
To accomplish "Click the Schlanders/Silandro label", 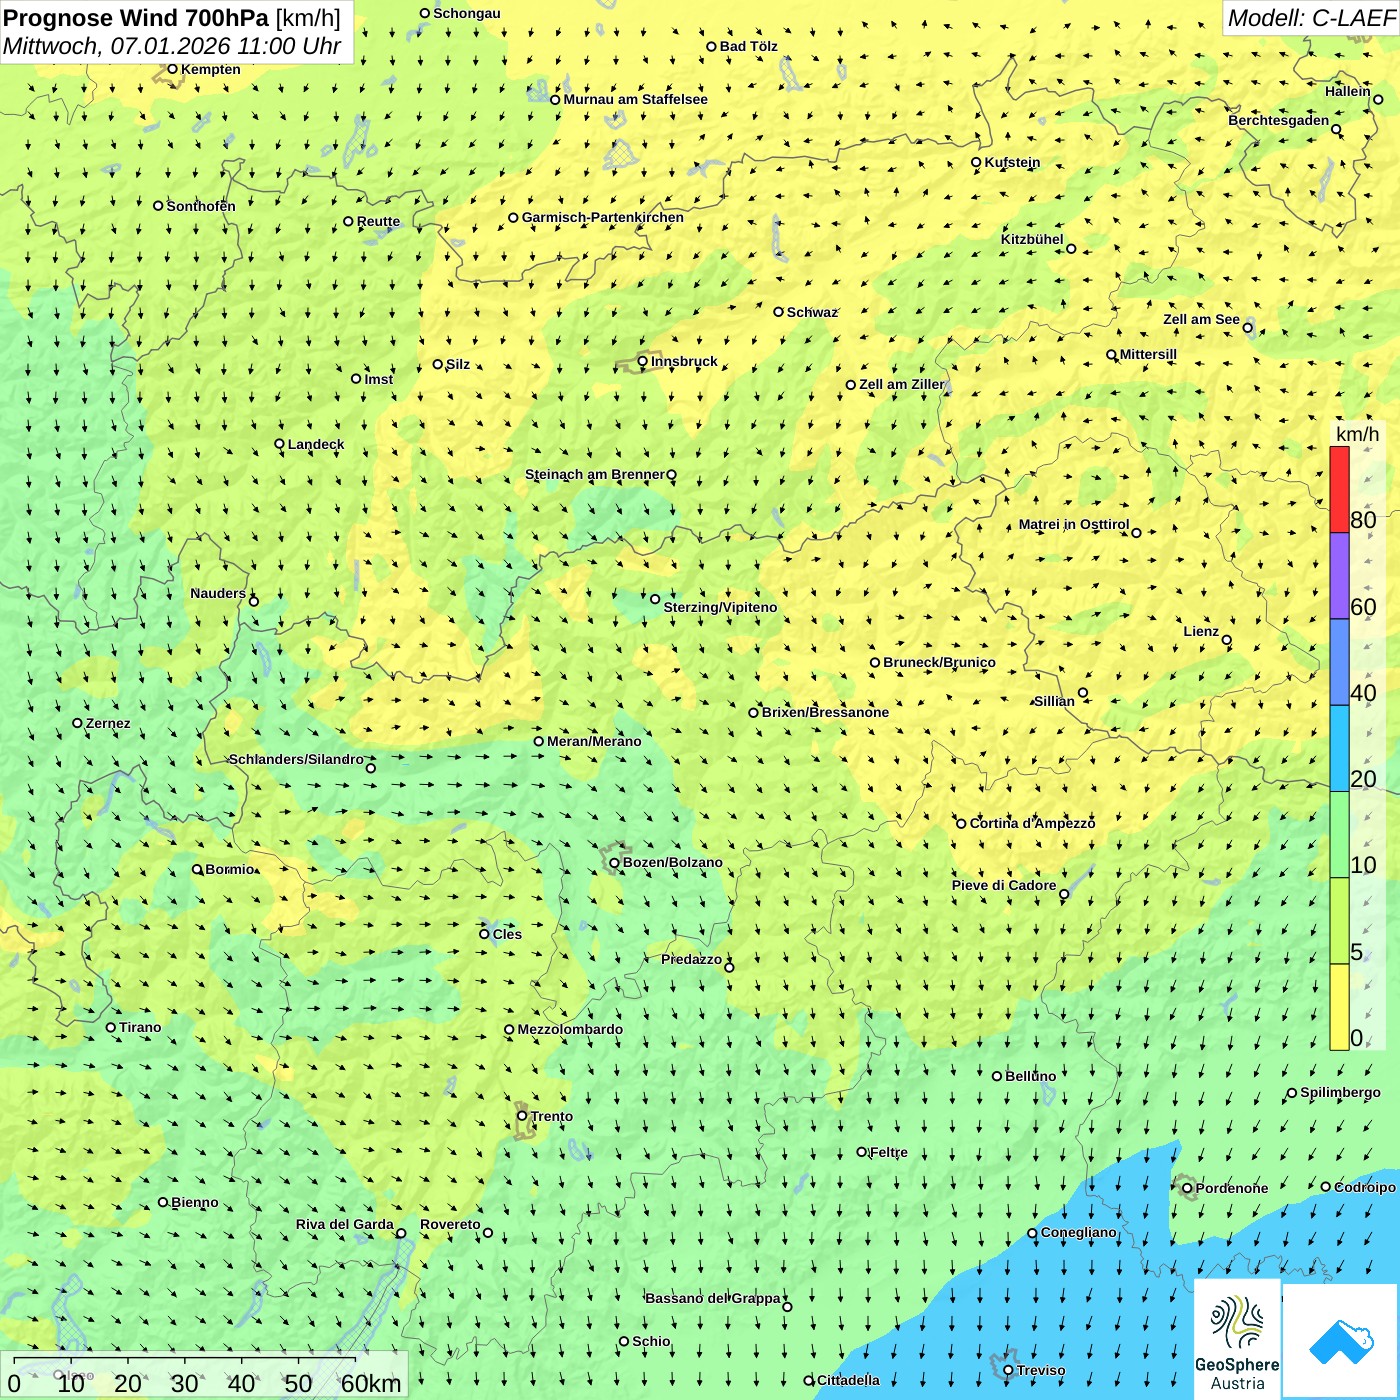I will tap(296, 759).
